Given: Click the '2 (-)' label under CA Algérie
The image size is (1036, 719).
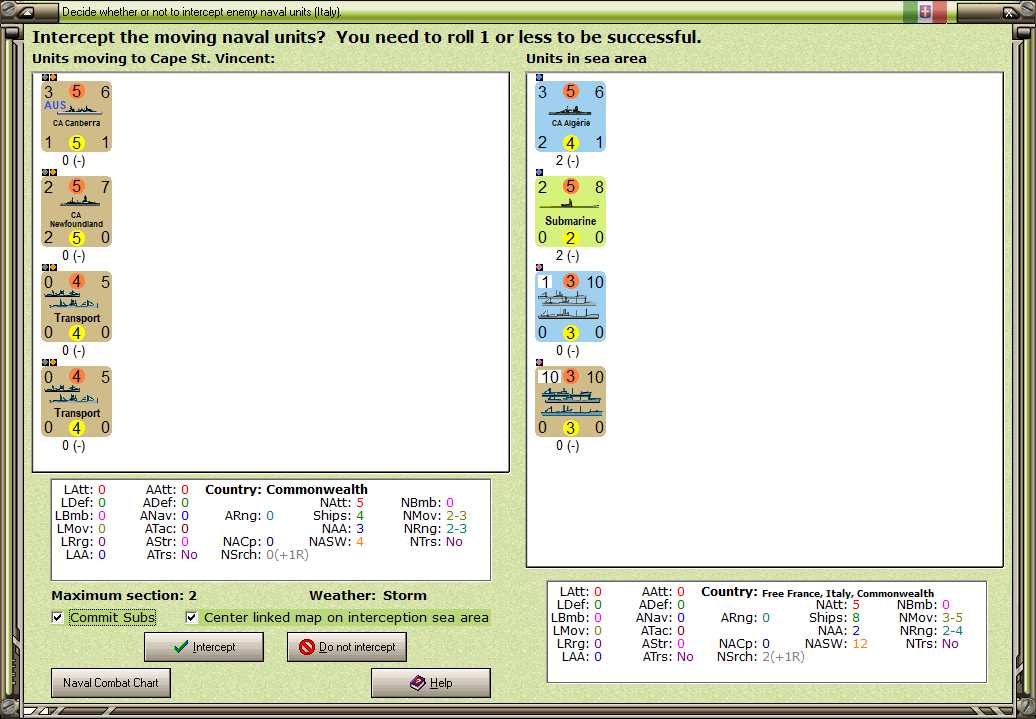Looking at the screenshot, I should click(x=567, y=161).
